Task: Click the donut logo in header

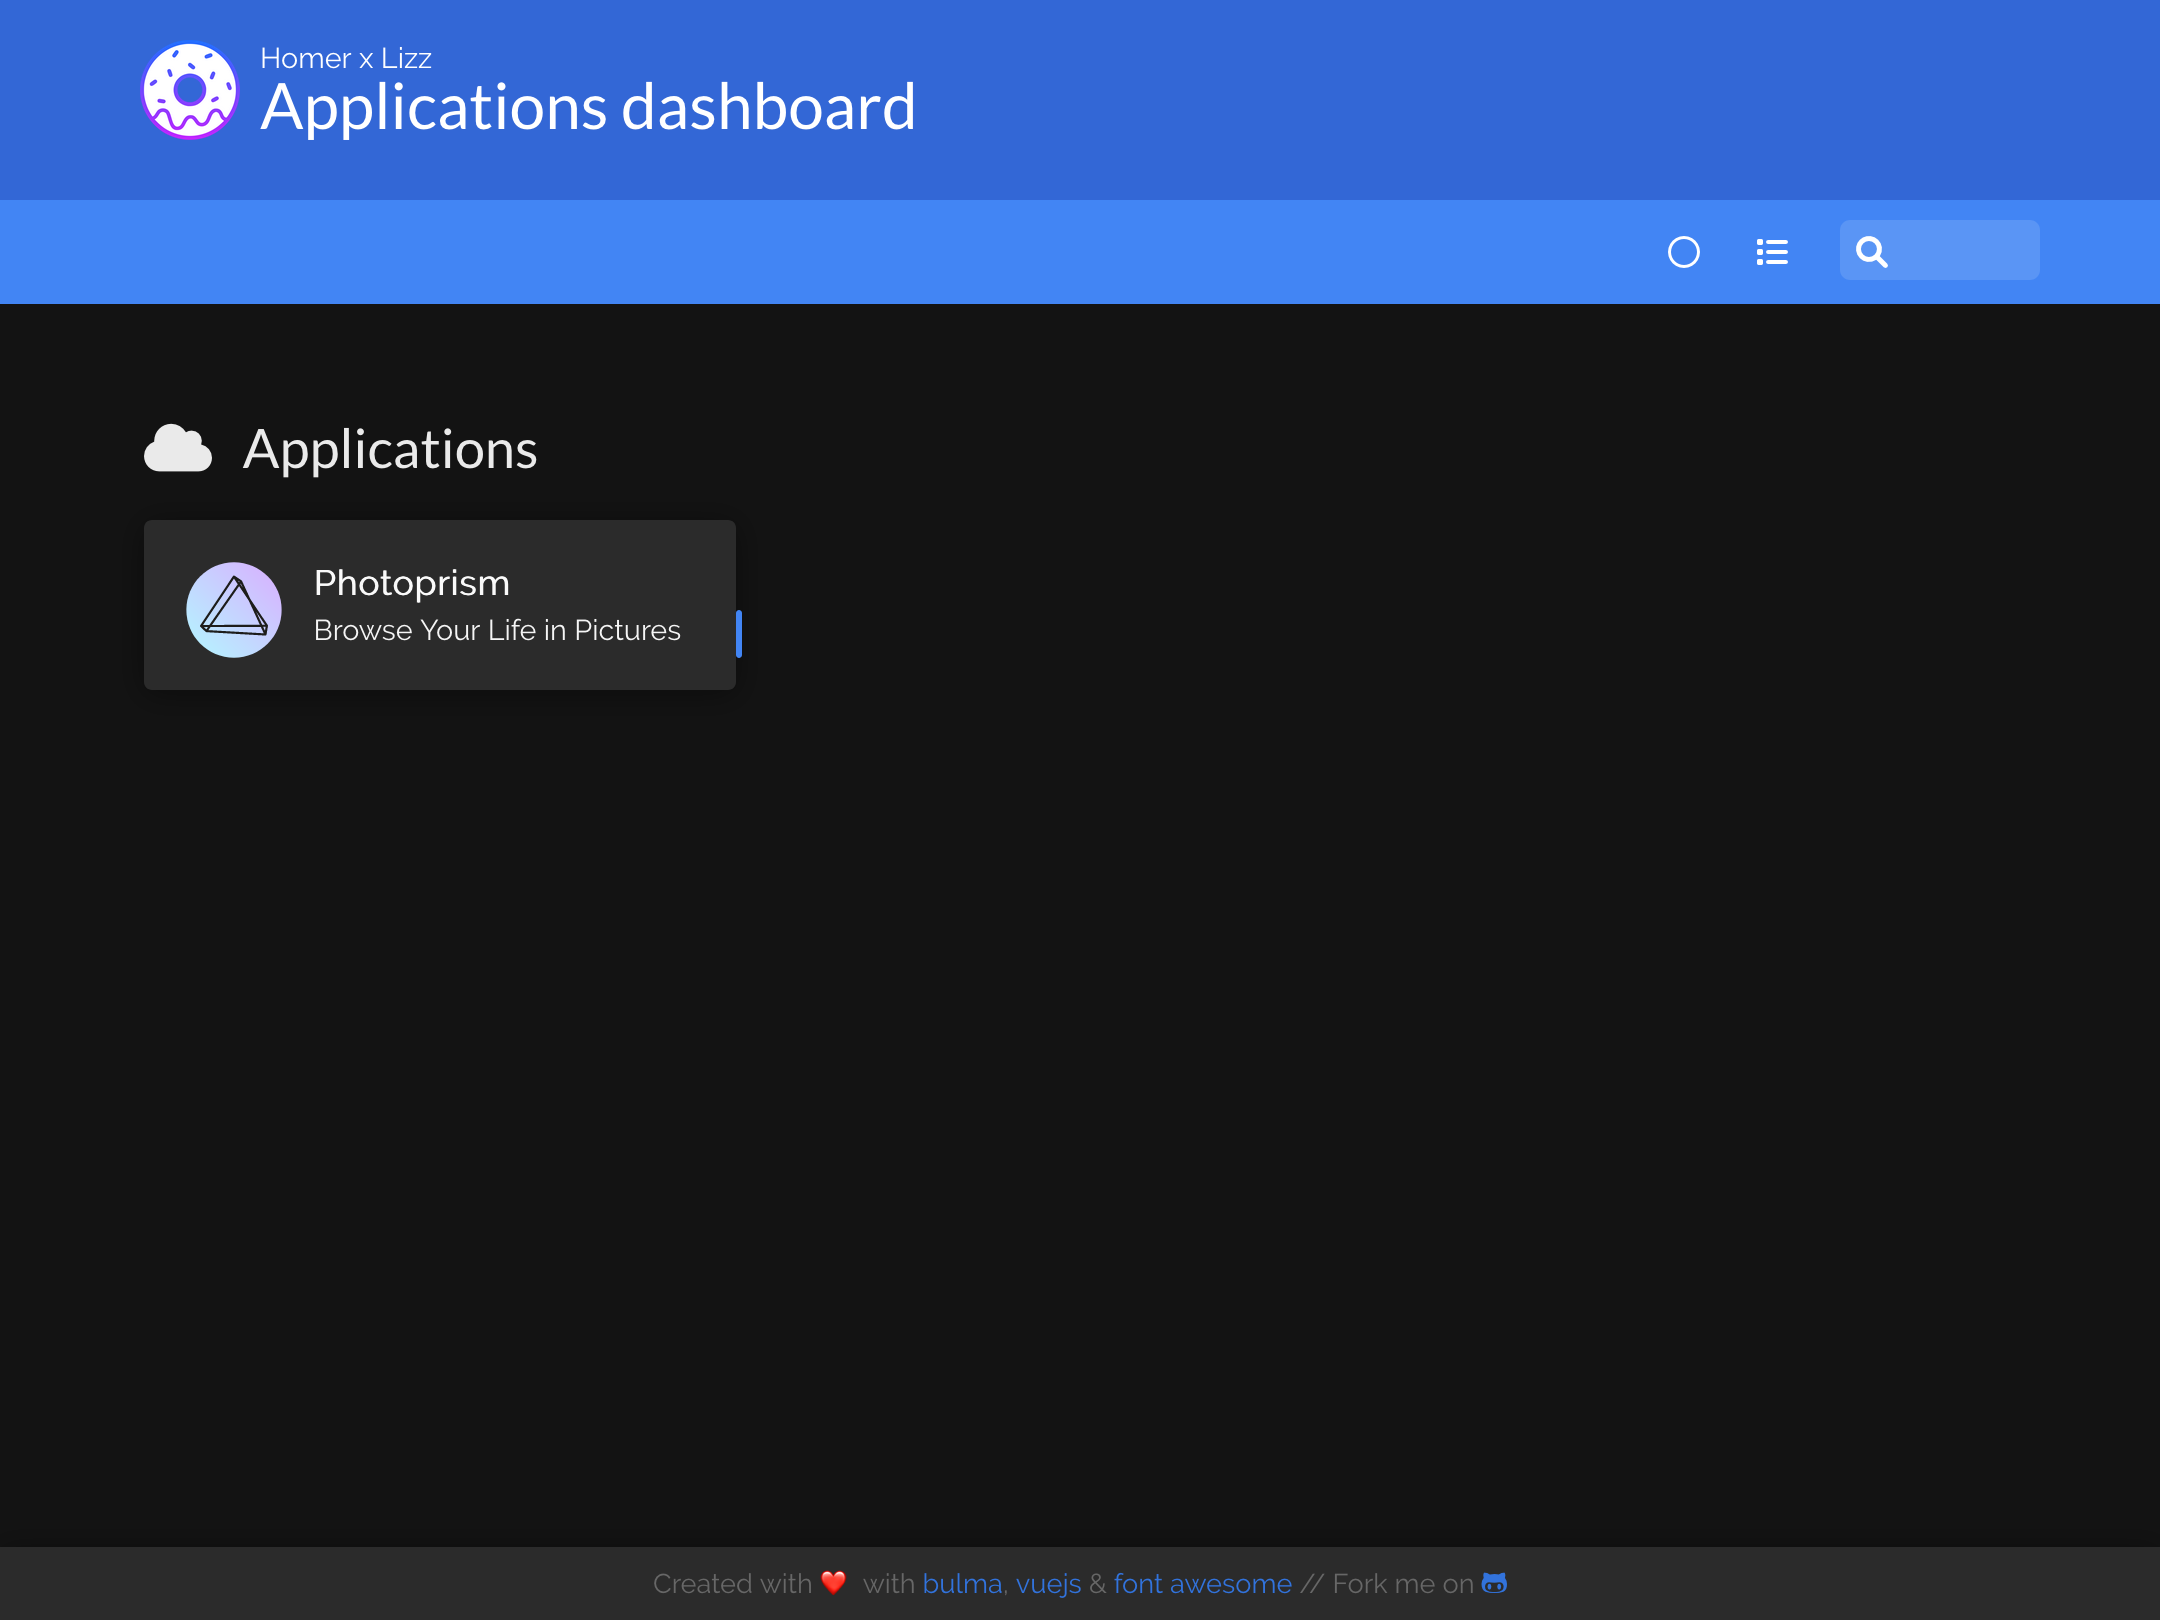Action: [x=190, y=91]
